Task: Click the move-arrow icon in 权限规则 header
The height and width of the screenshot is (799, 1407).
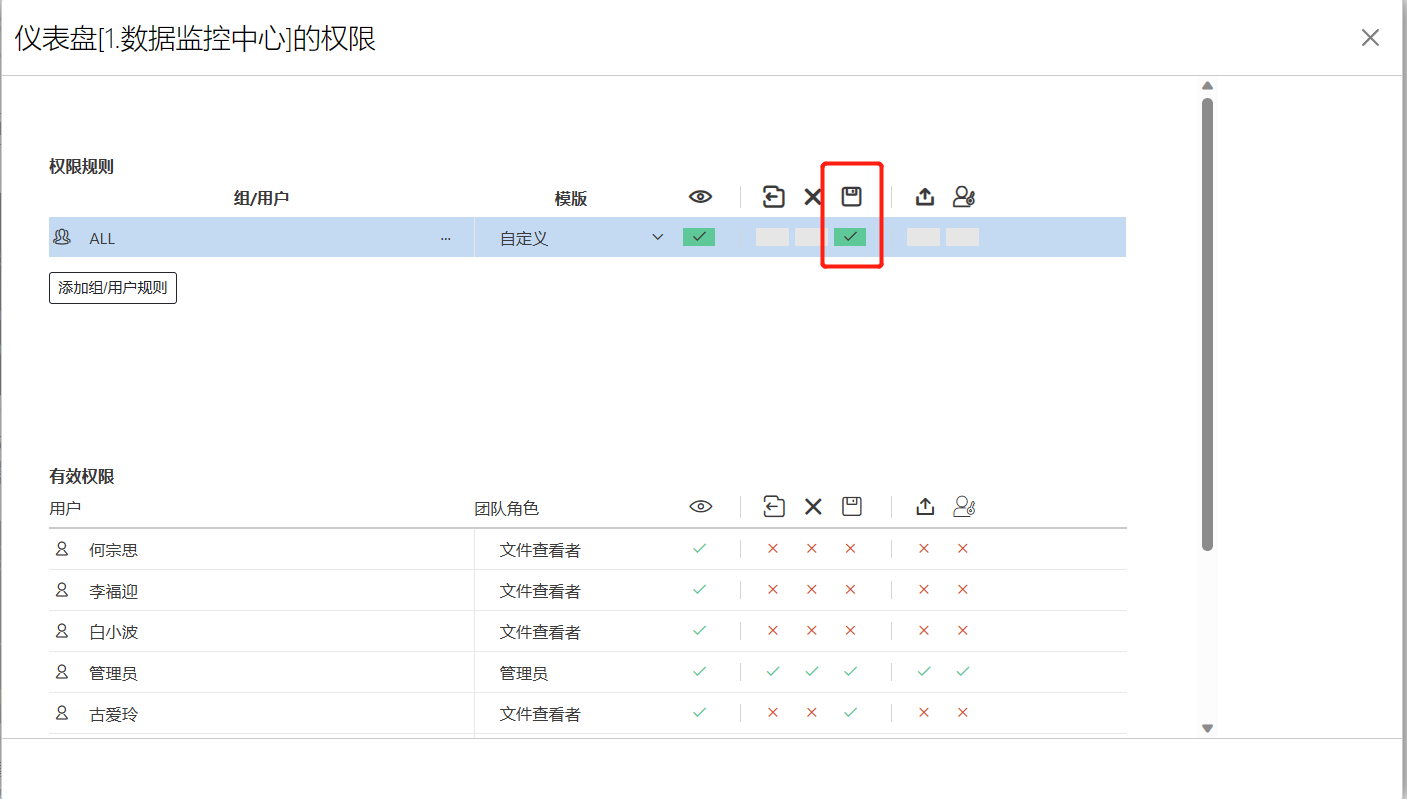Action: (x=773, y=197)
